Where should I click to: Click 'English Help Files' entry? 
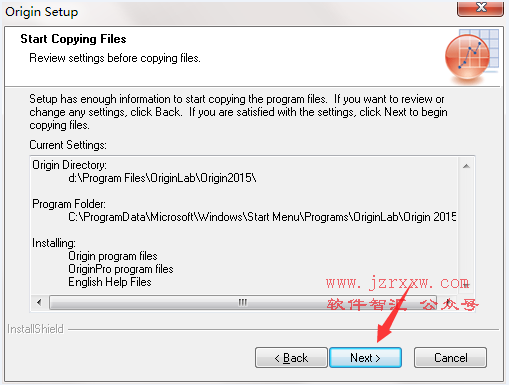110,282
